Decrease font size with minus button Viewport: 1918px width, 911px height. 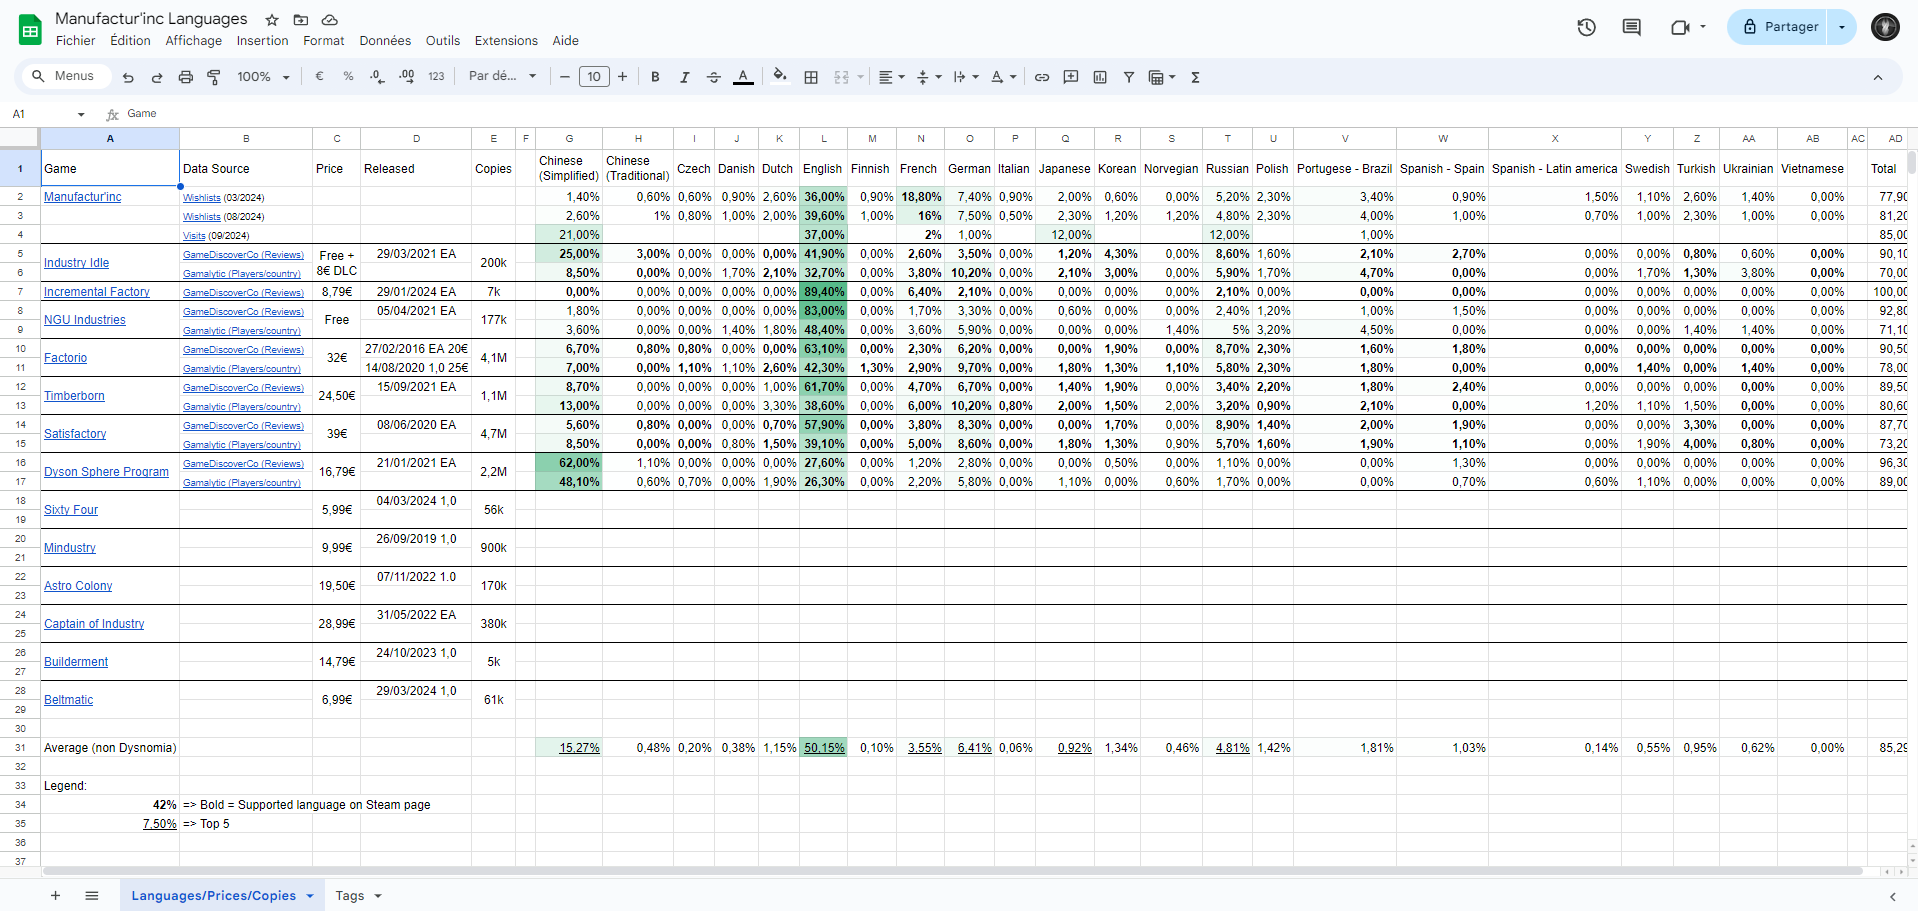click(x=565, y=76)
